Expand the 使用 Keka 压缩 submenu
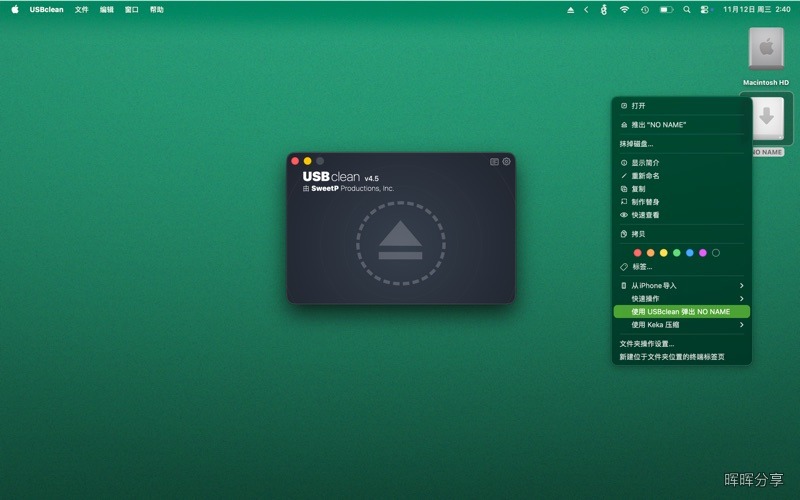The height and width of the screenshot is (500, 800). [682, 324]
